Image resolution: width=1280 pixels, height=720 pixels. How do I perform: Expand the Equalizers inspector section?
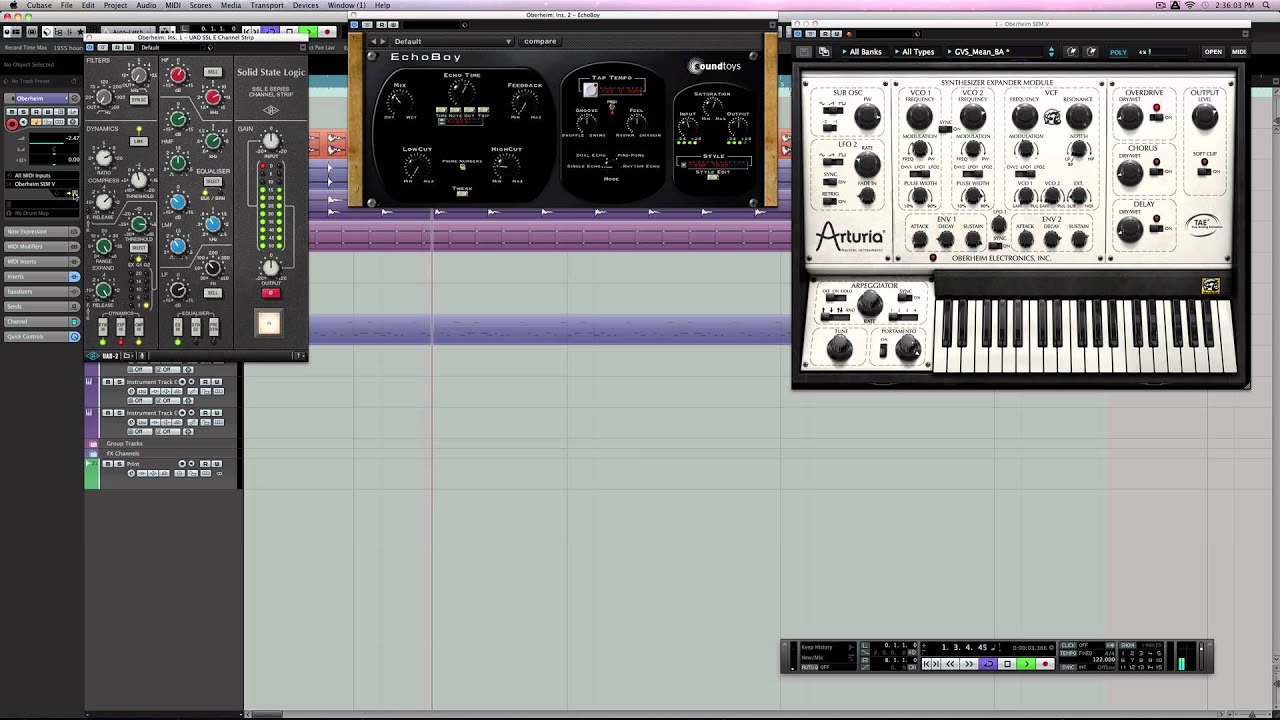click(42, 291)
